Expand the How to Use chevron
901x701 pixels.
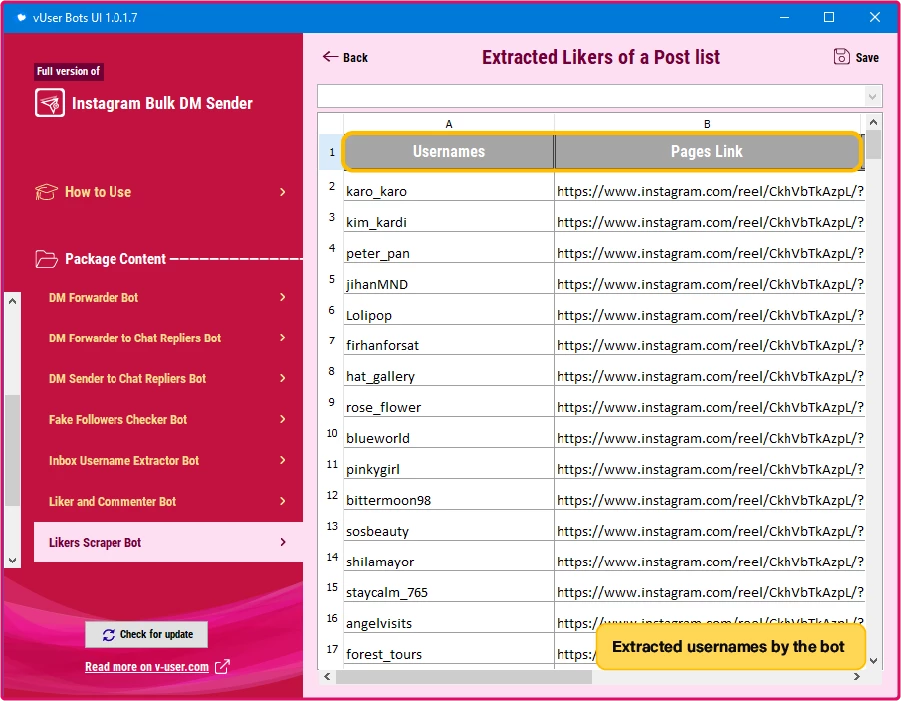point(282,192)
